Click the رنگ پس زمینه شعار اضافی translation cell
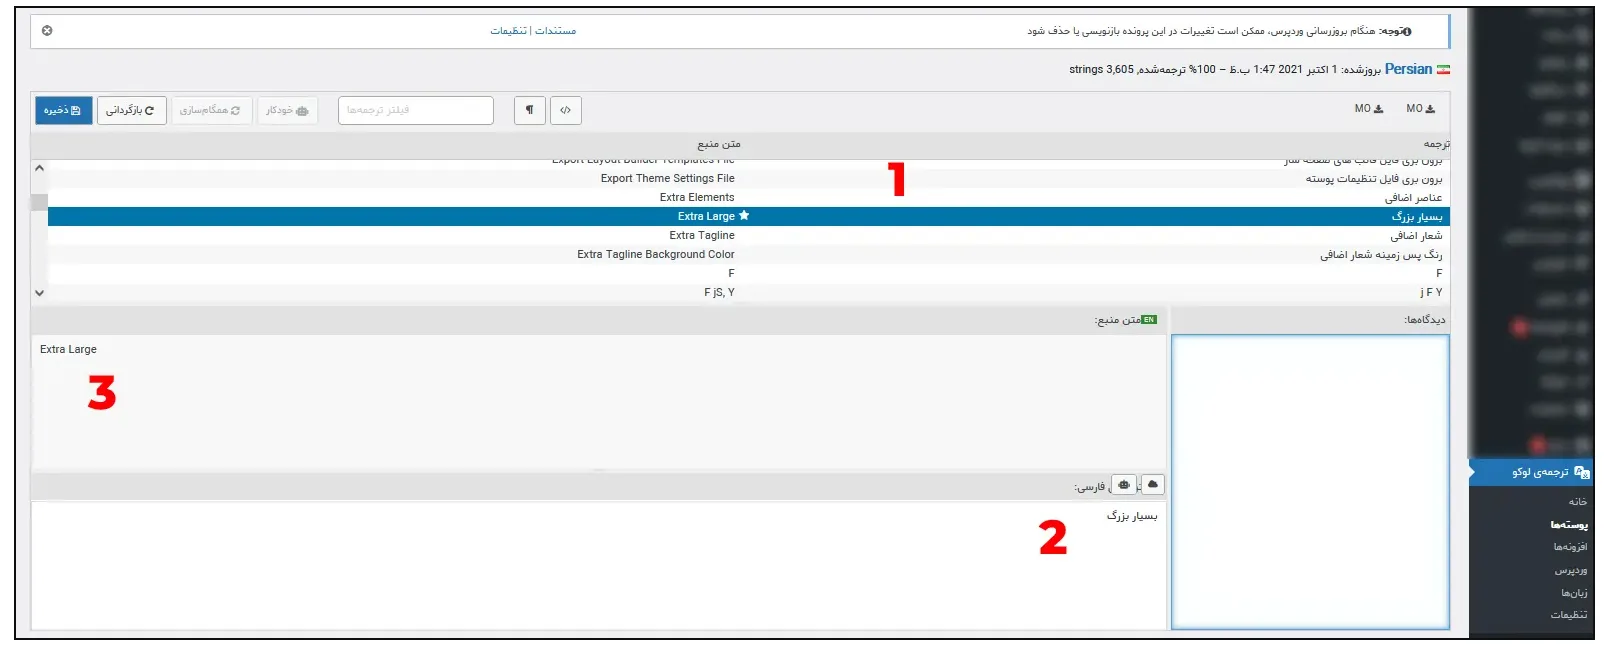The width and height of the screenshot is (1610, 646). point(1381,255)
